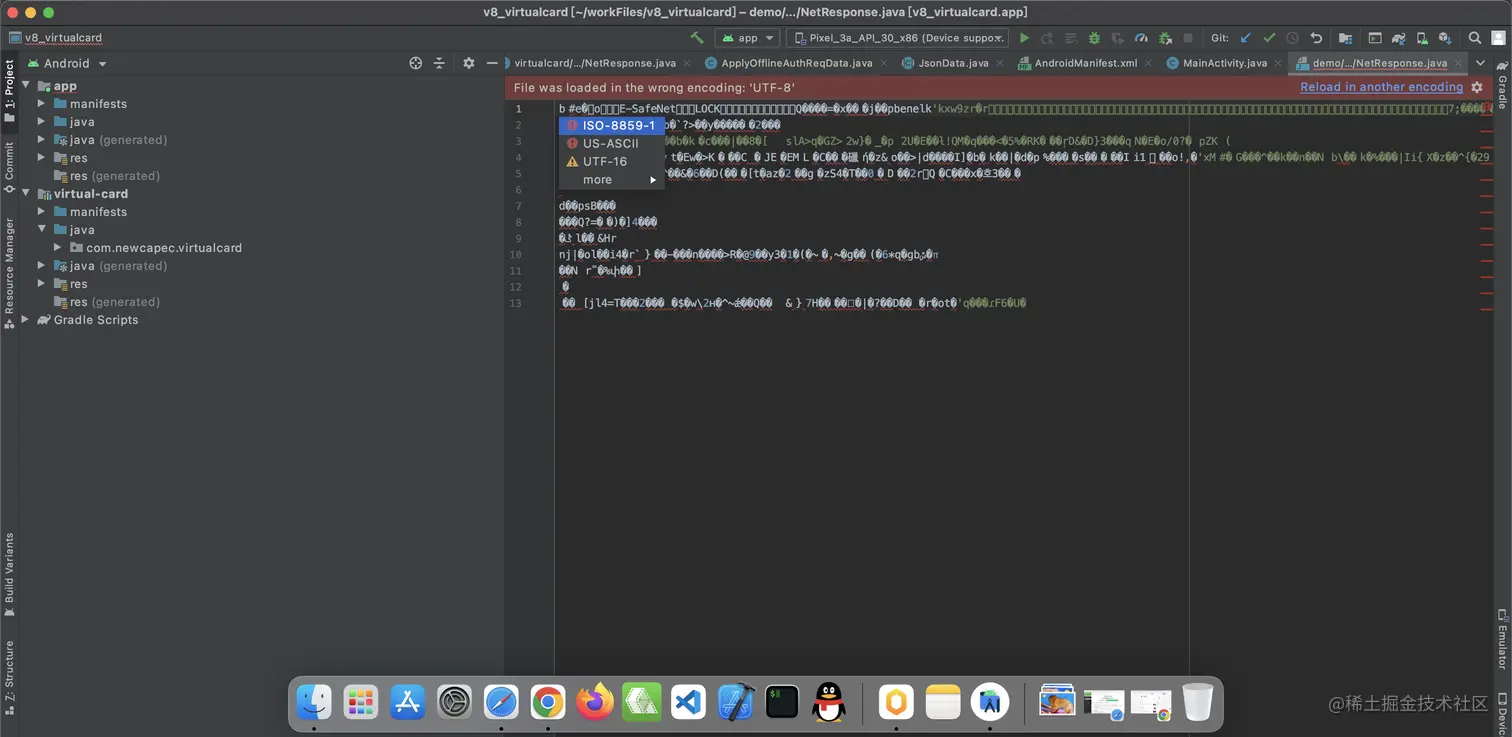Screen dimensions: 1512x737
Task: Open the Pixel_3a_API_30_x86 device dropdown
Action: pyautogui.click(x=896, y=38)
